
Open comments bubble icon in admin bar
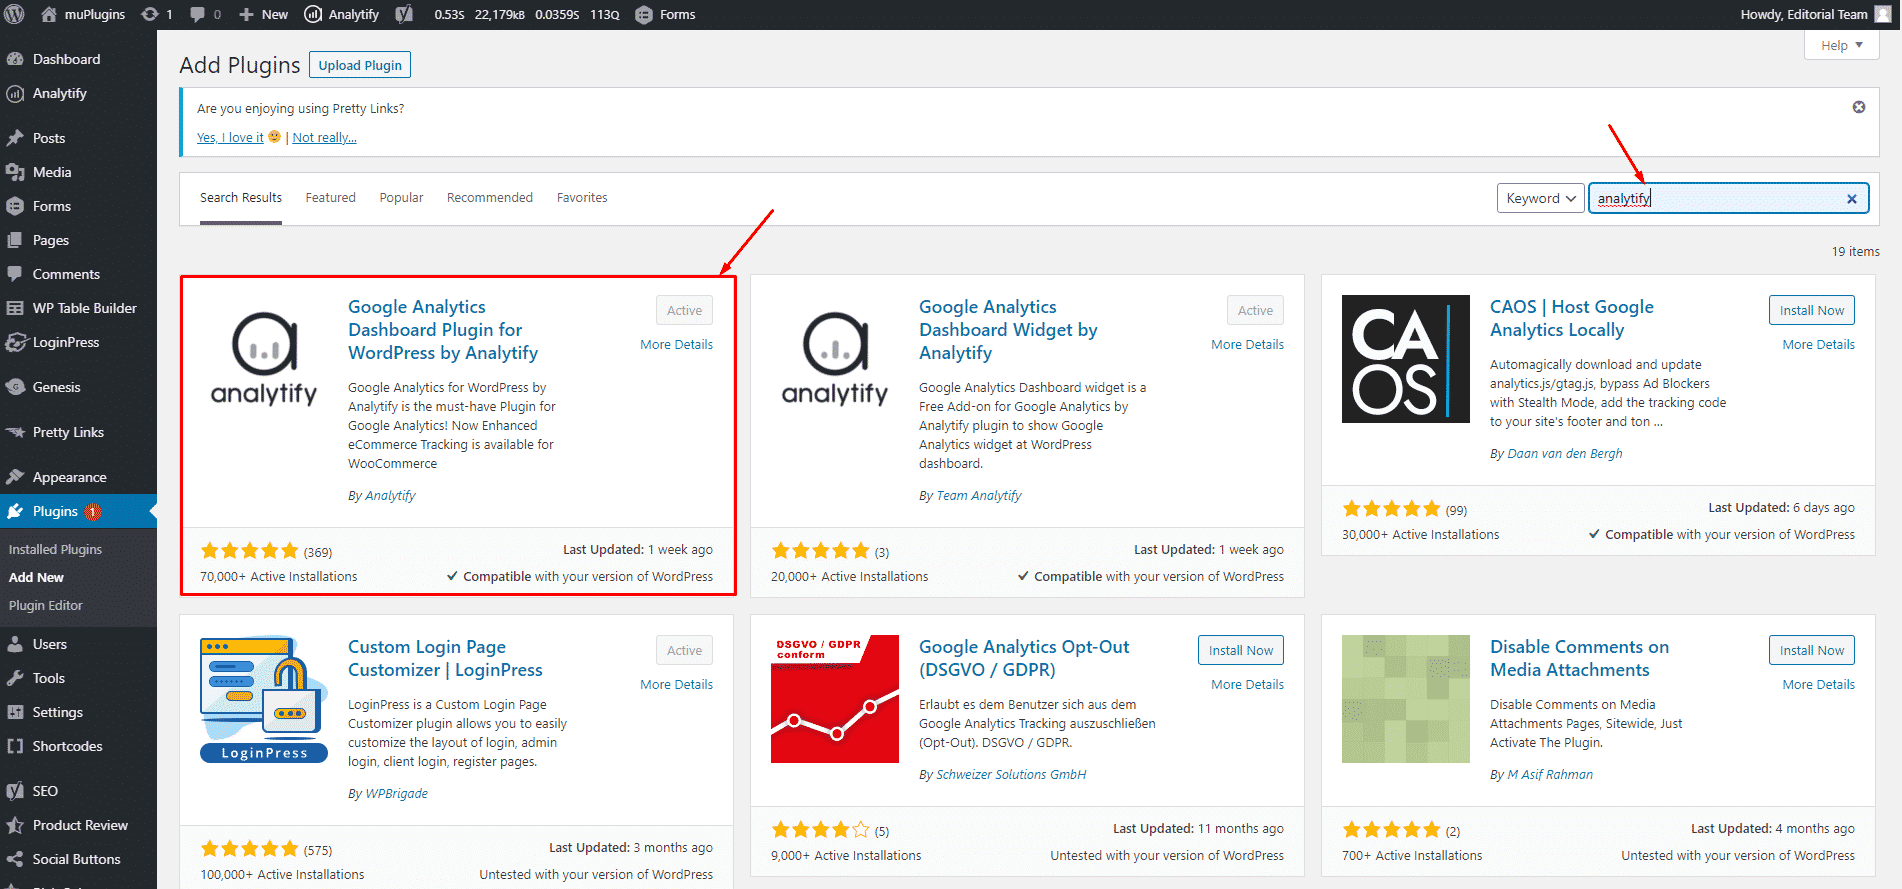(197, 14)
